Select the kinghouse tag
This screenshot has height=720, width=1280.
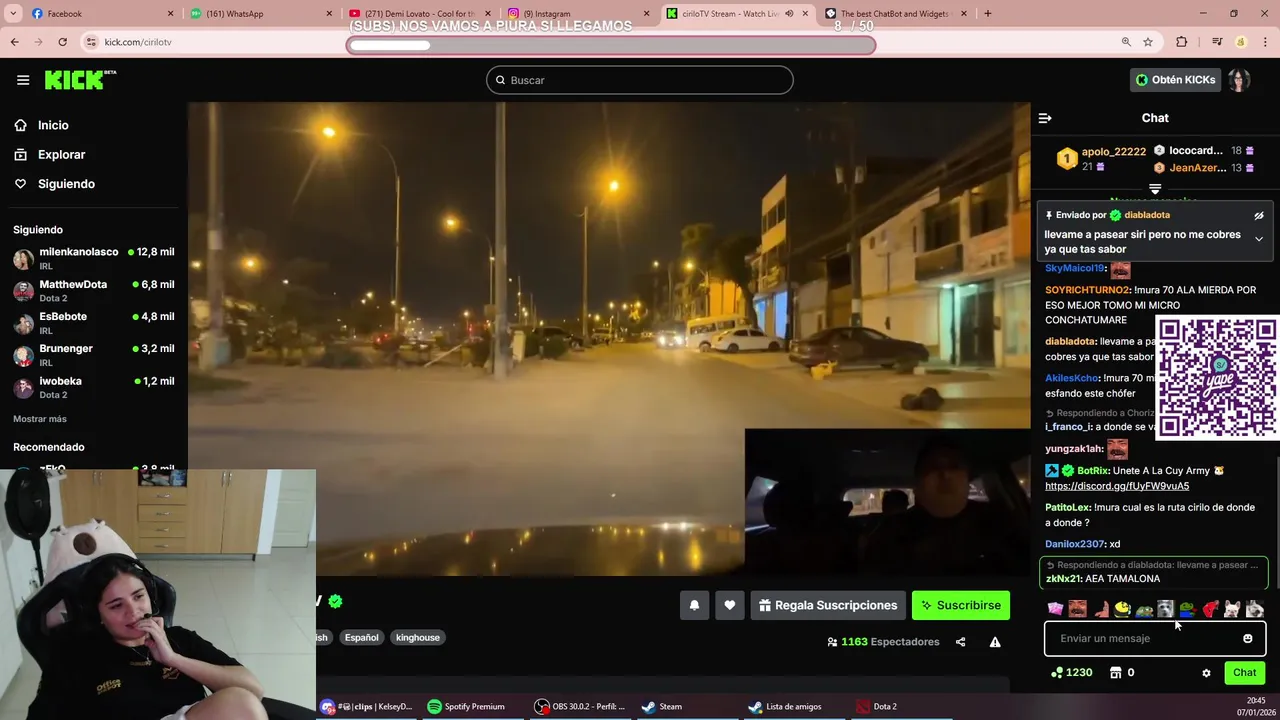pos(418,637)
